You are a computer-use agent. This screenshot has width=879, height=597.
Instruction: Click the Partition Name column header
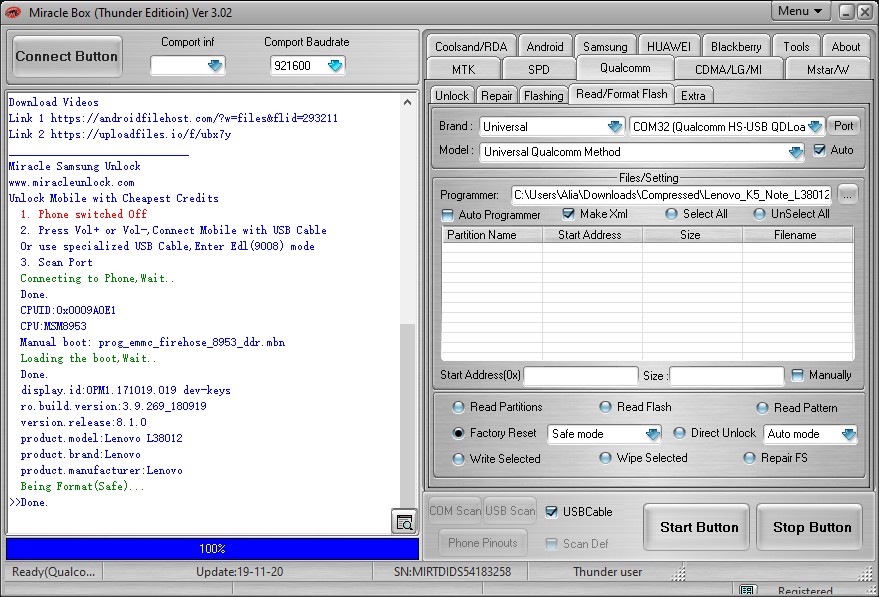[492, 235]
